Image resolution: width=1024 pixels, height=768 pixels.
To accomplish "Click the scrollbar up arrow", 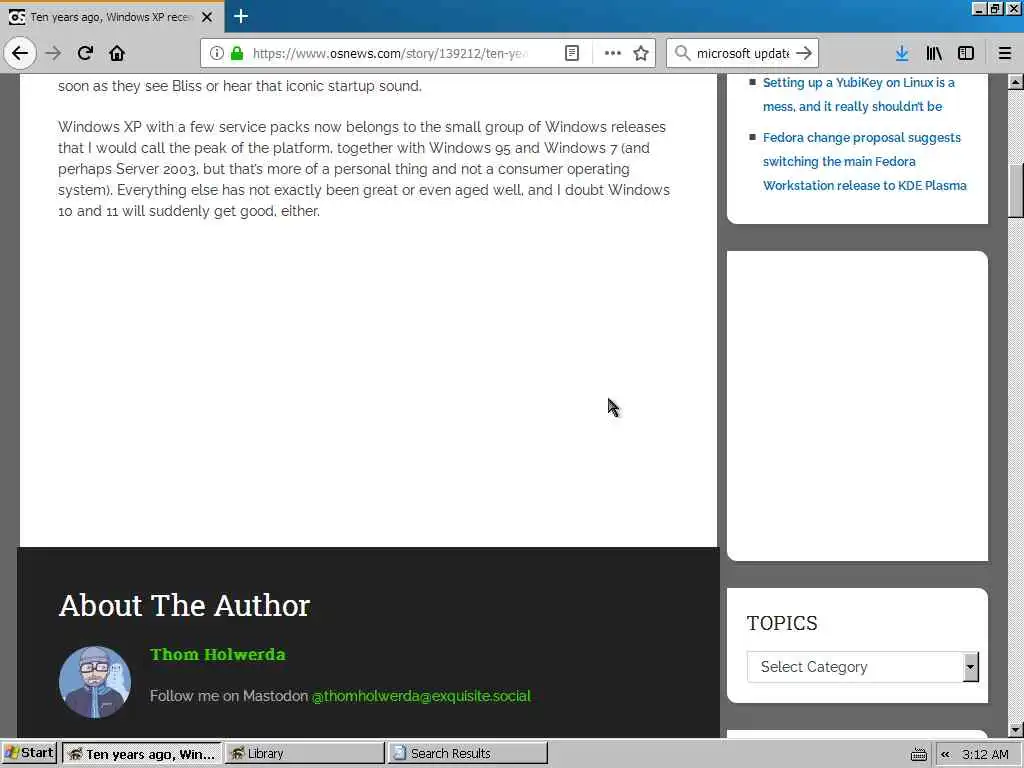I will [1016, 82].
